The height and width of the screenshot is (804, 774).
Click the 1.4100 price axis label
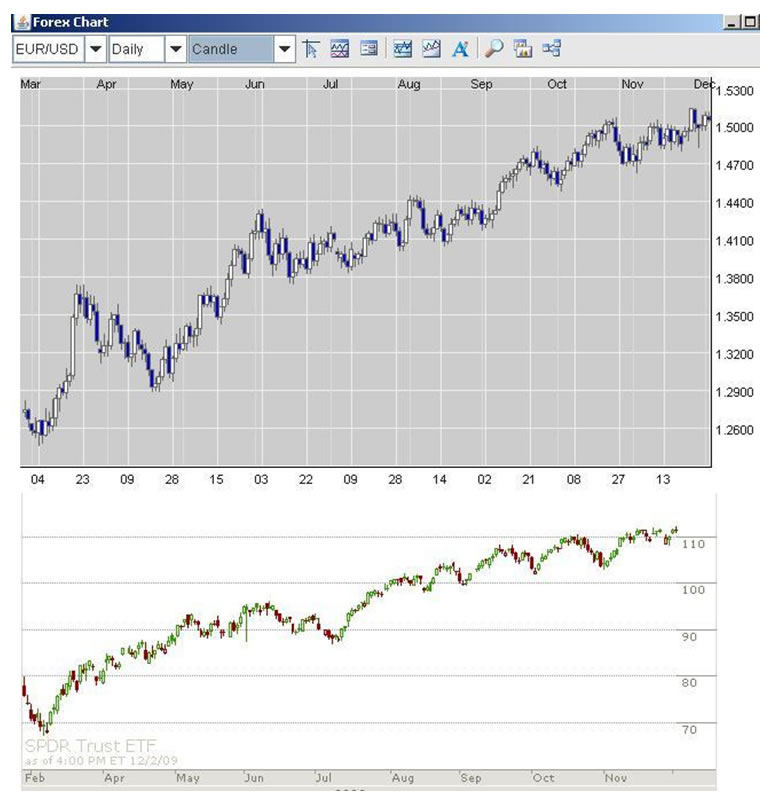(735, 241)
